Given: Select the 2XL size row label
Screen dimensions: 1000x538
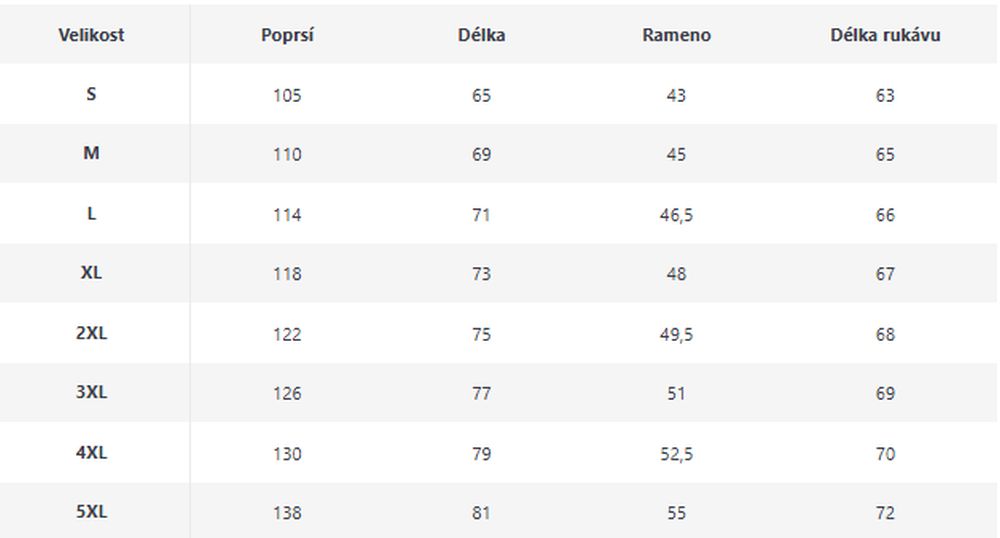Looking at the screenshot, I should [91, 333].
